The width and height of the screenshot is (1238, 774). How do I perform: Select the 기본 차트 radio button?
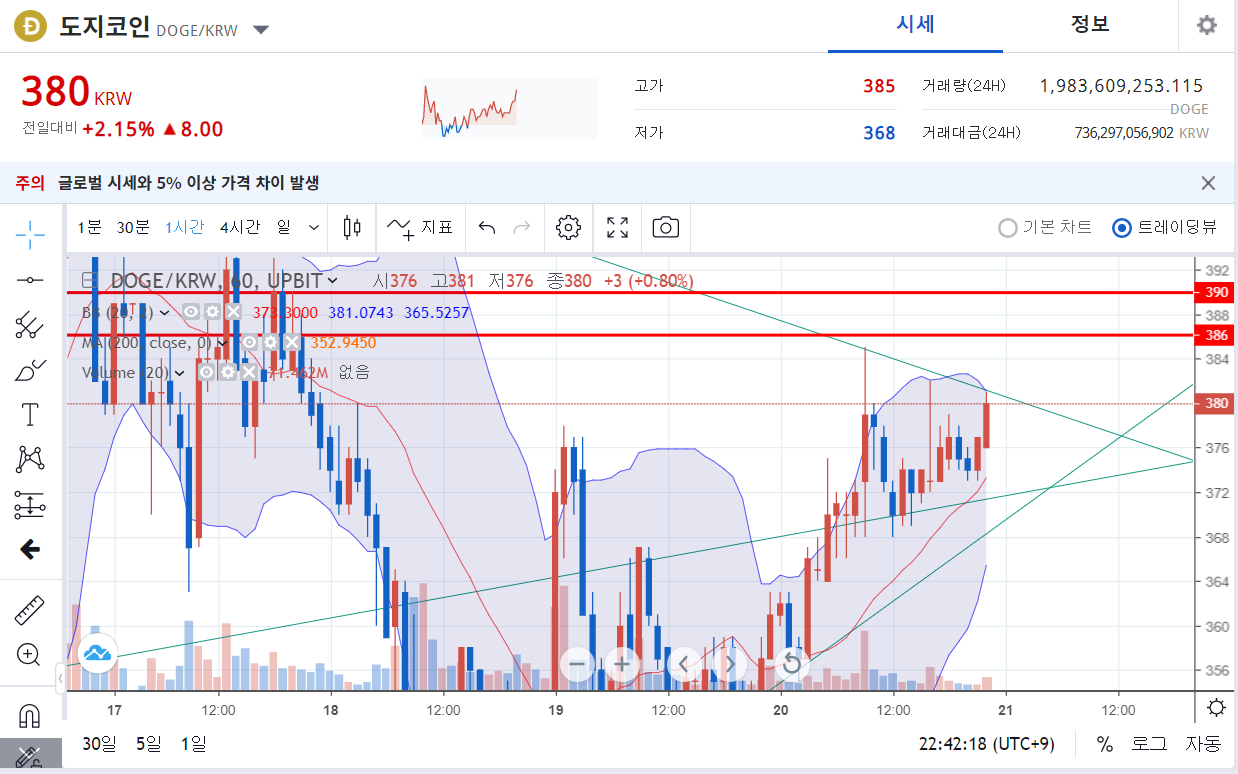click(x=1008, y=228)
